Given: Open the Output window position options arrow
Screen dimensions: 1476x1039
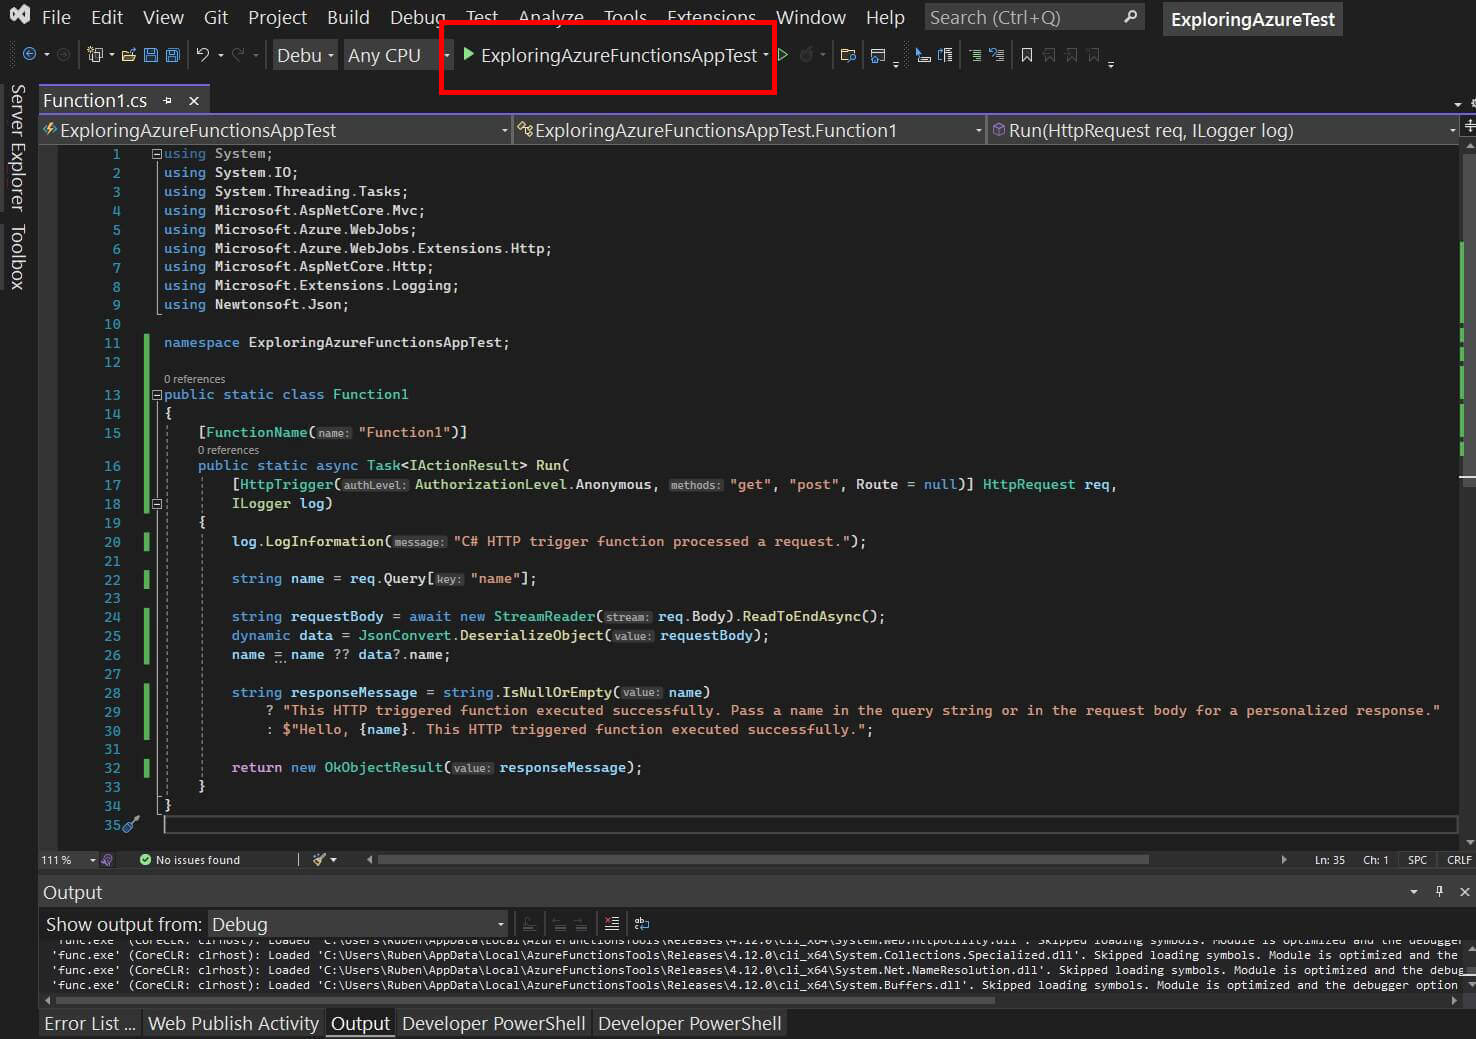Looking at the screenshot, I should point(1414,891).
